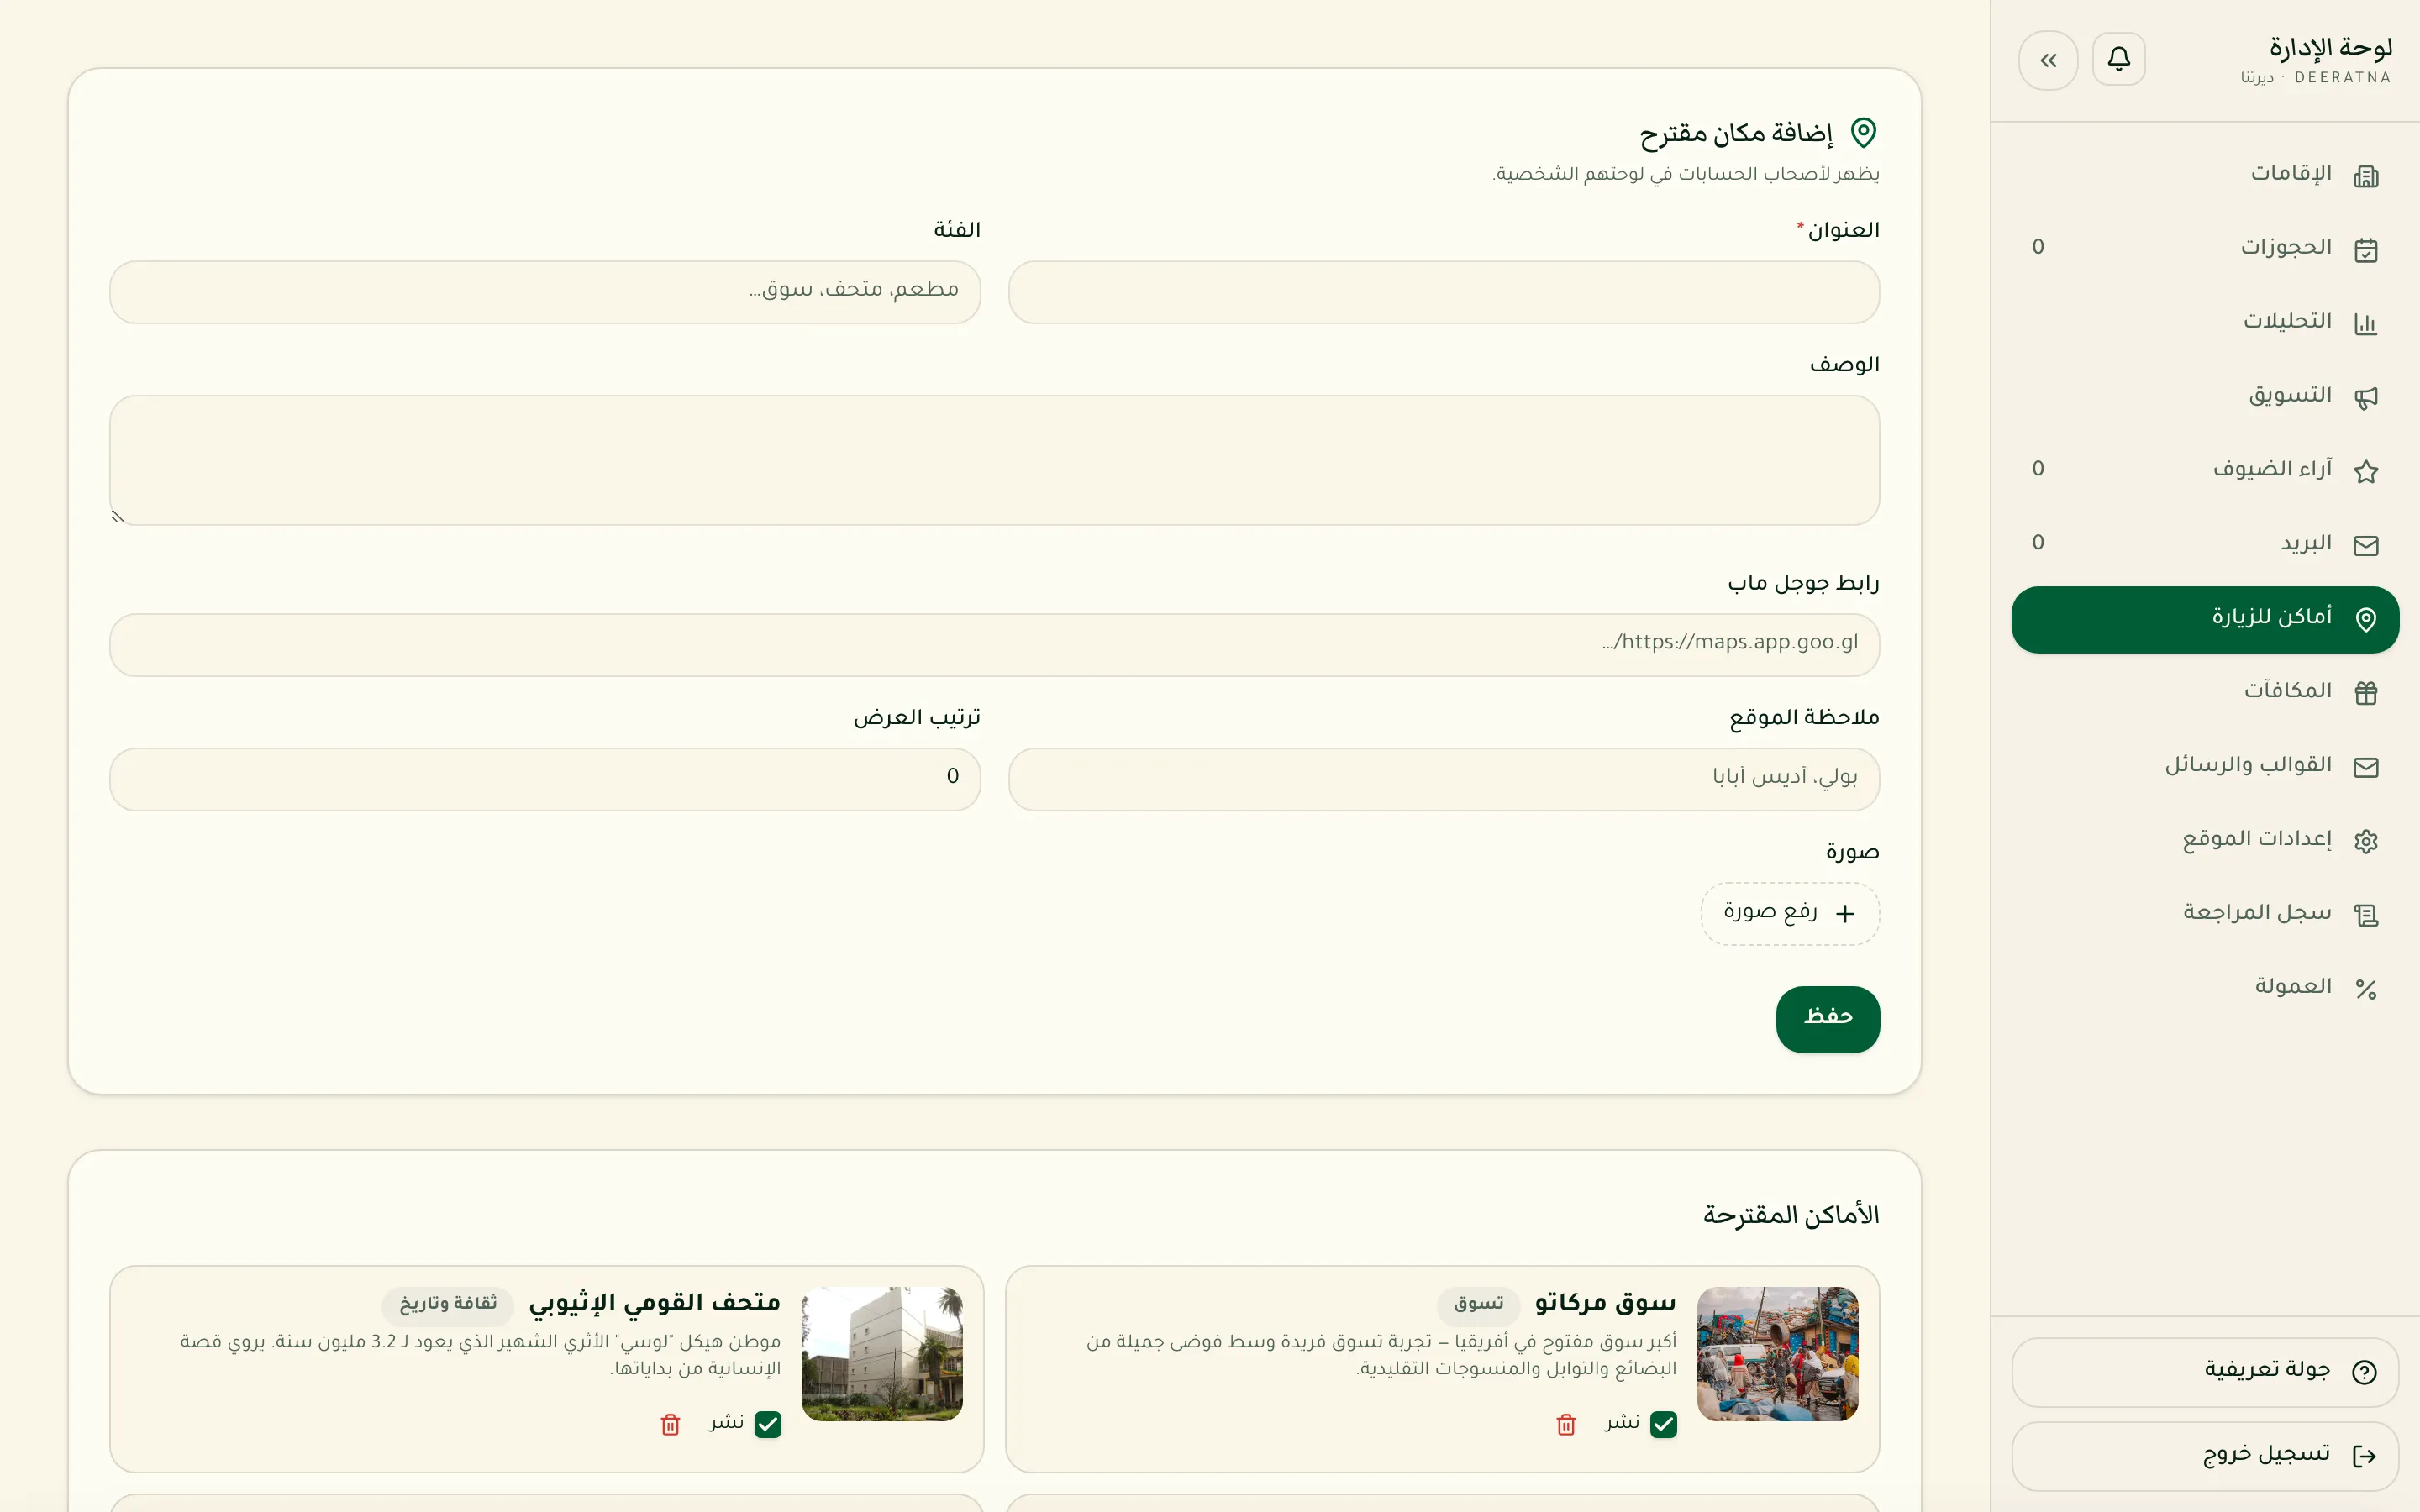Click the سوق مركاتو market photo thumbnail
The image size is (2420, 1512).
click(x=1777, y=1354)
